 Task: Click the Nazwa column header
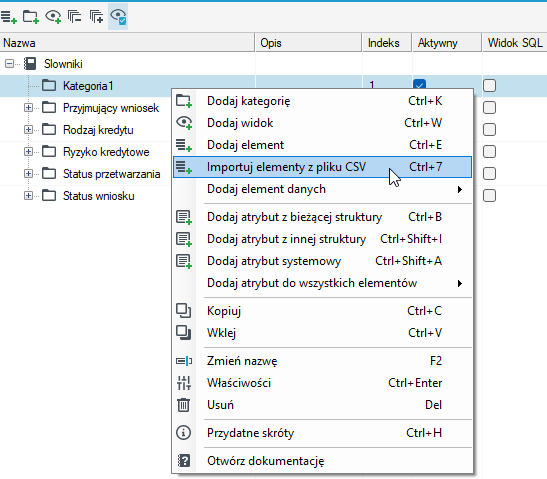point(127,43)
